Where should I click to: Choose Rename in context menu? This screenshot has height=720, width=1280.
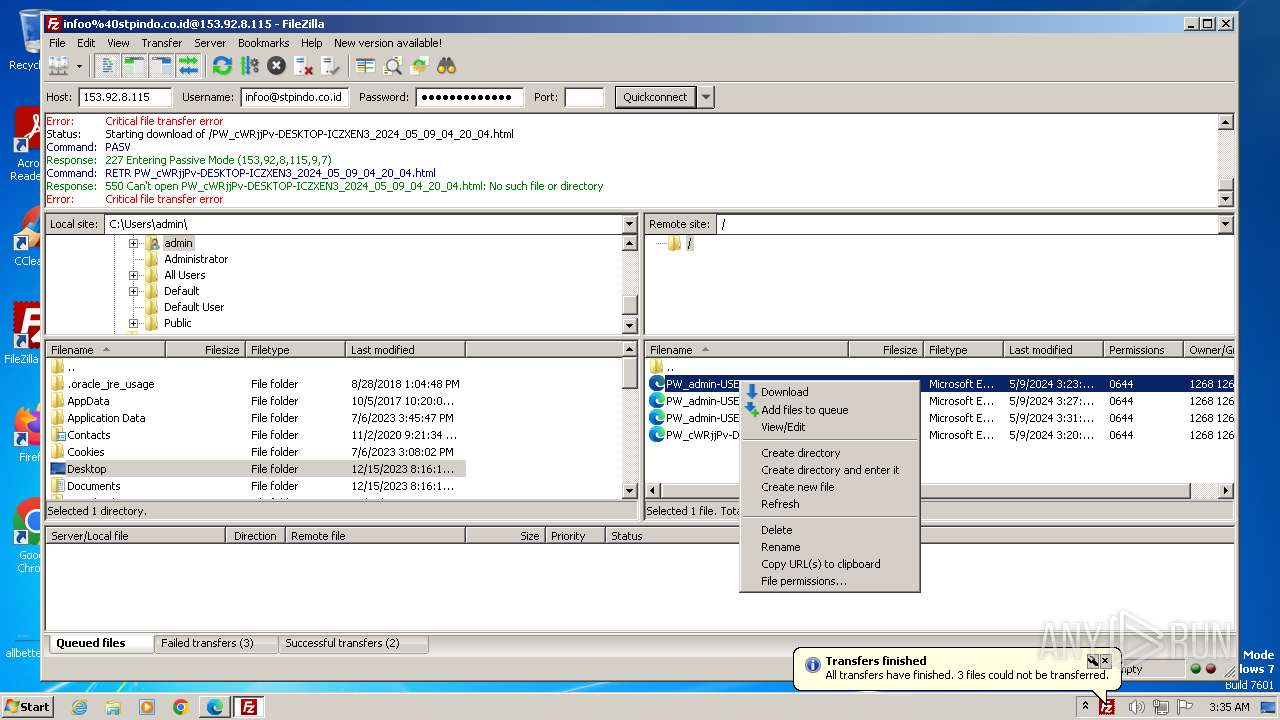[x=829, y=547]
